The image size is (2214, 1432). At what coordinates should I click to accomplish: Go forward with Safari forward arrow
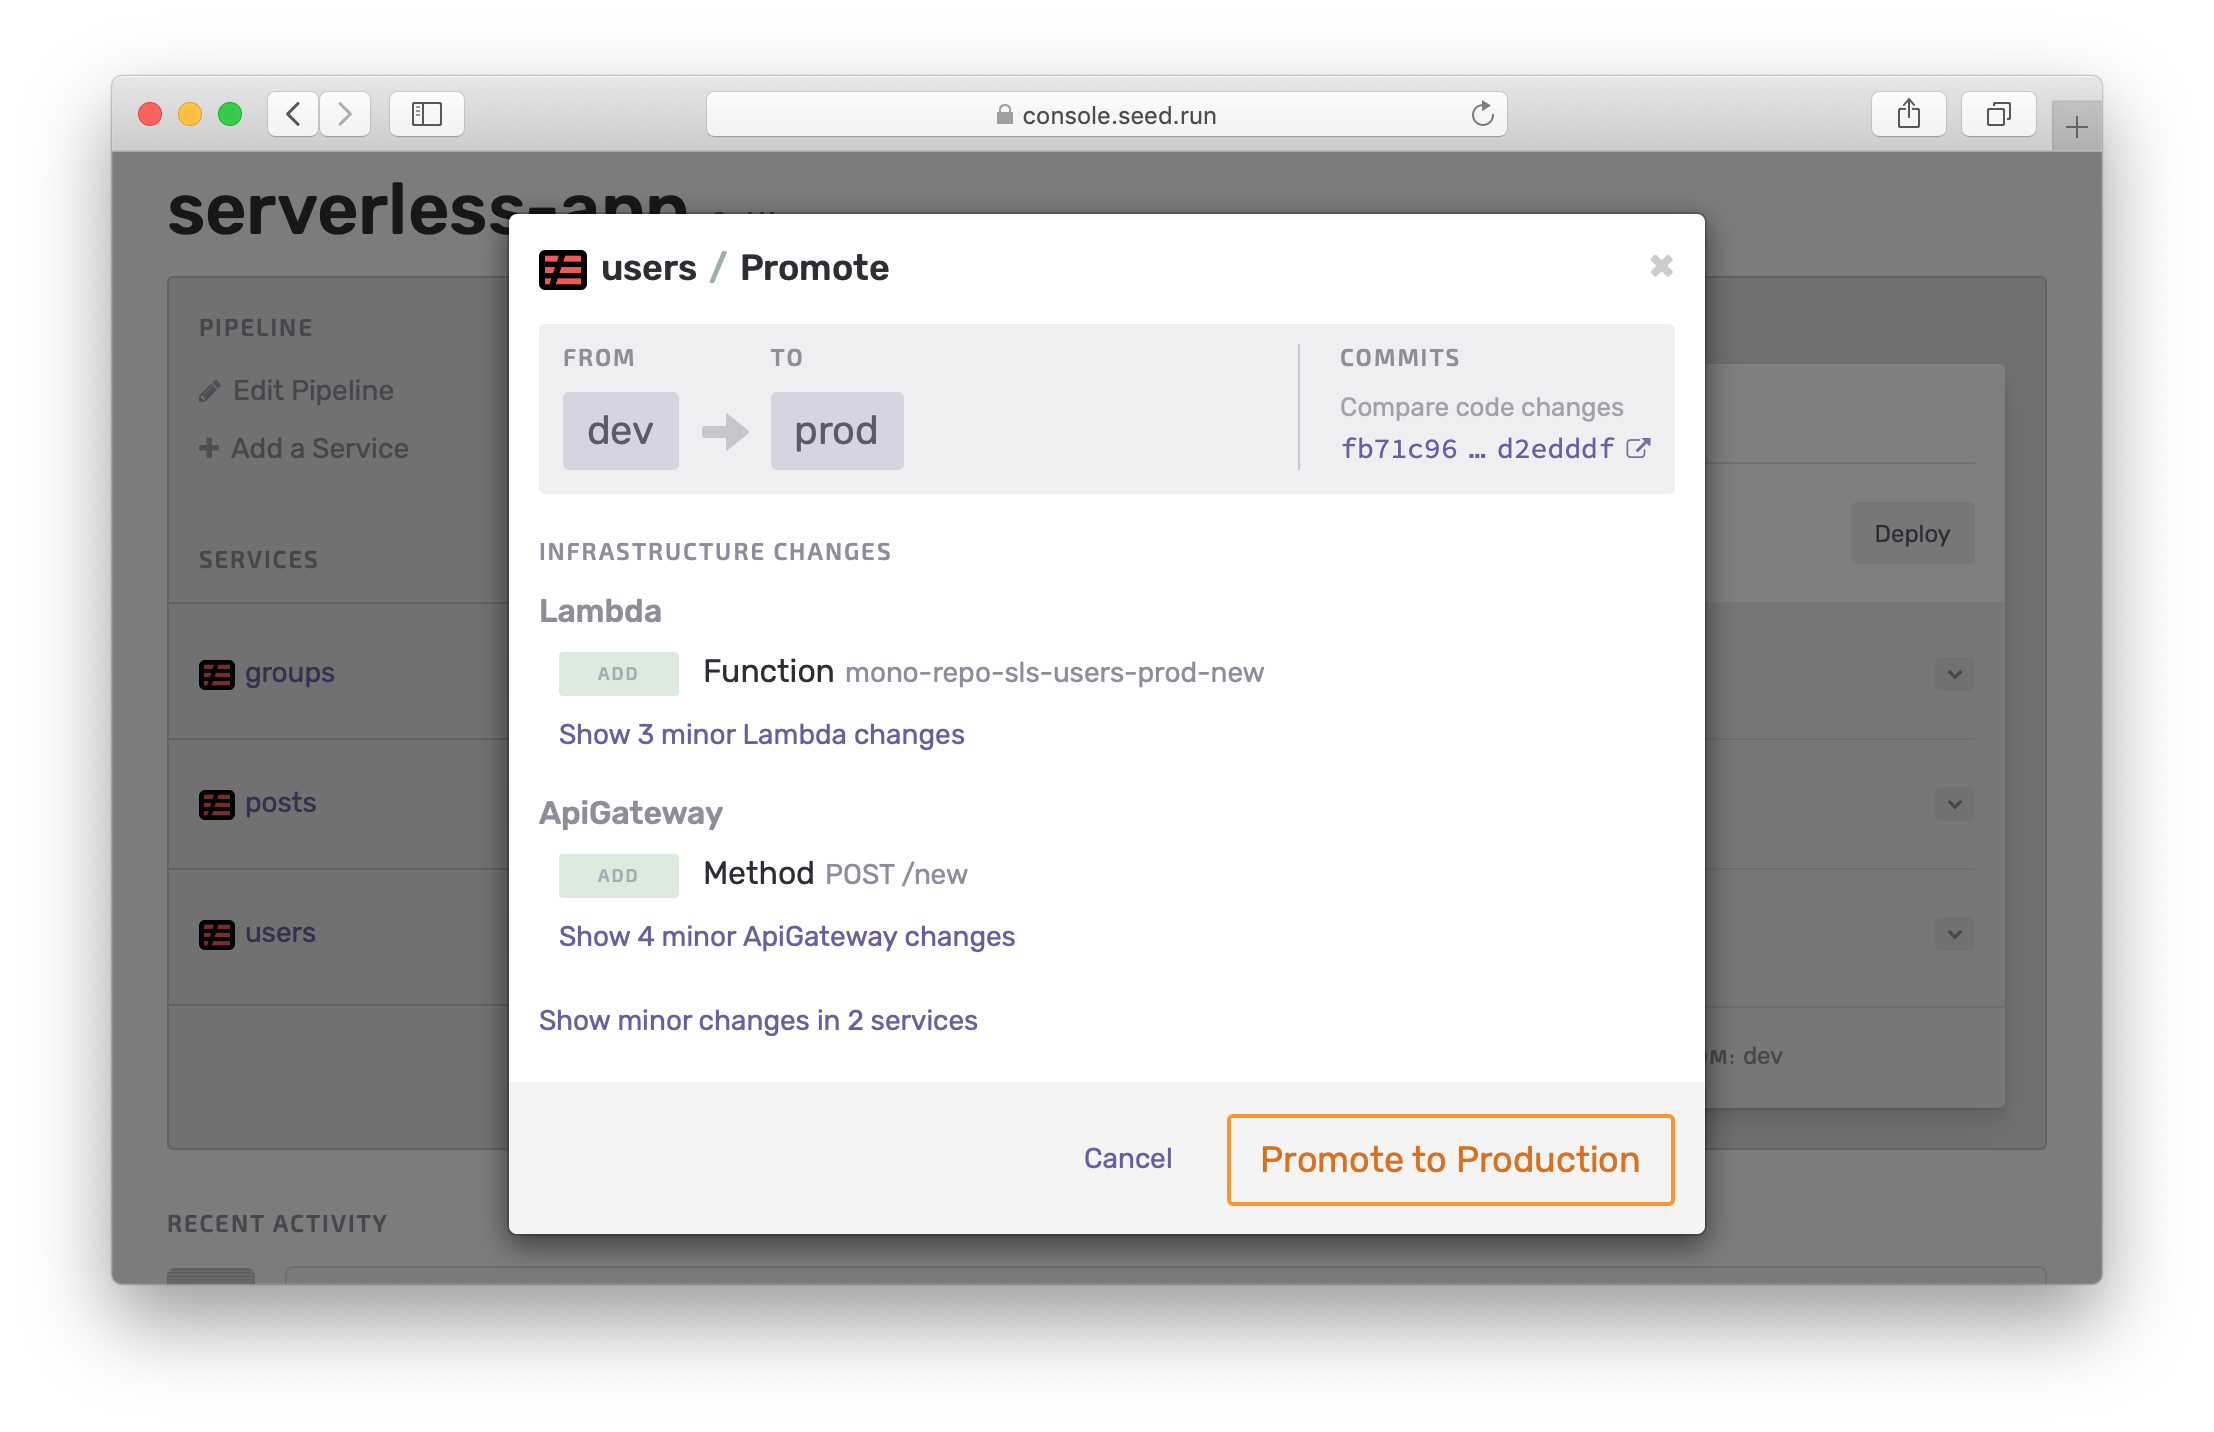345,114
